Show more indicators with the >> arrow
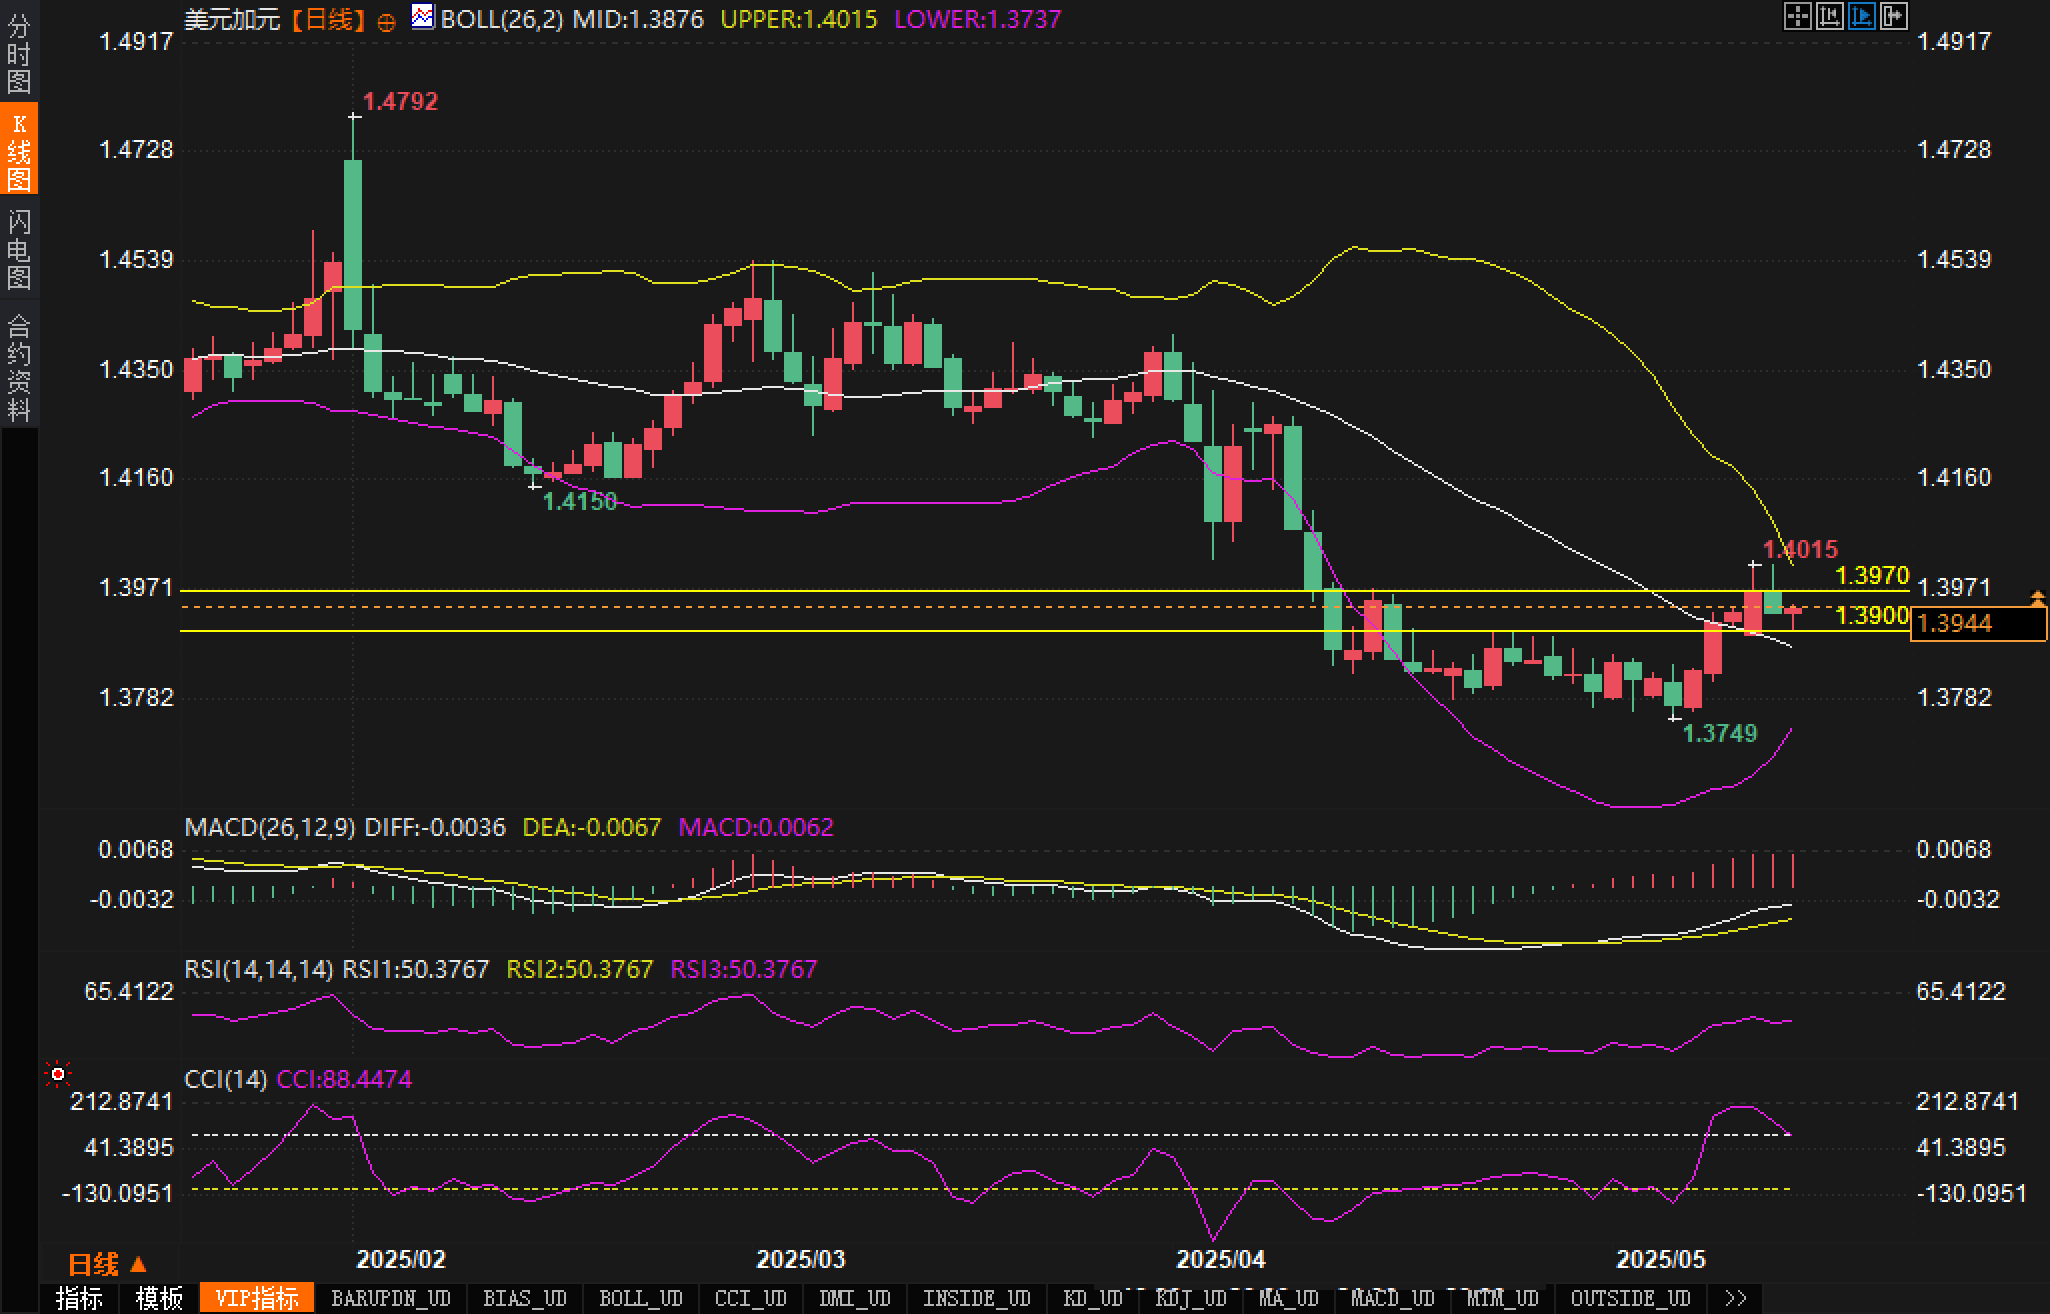Viewport: 2050px width, 1314px height. click(x=1736, y=1298)
